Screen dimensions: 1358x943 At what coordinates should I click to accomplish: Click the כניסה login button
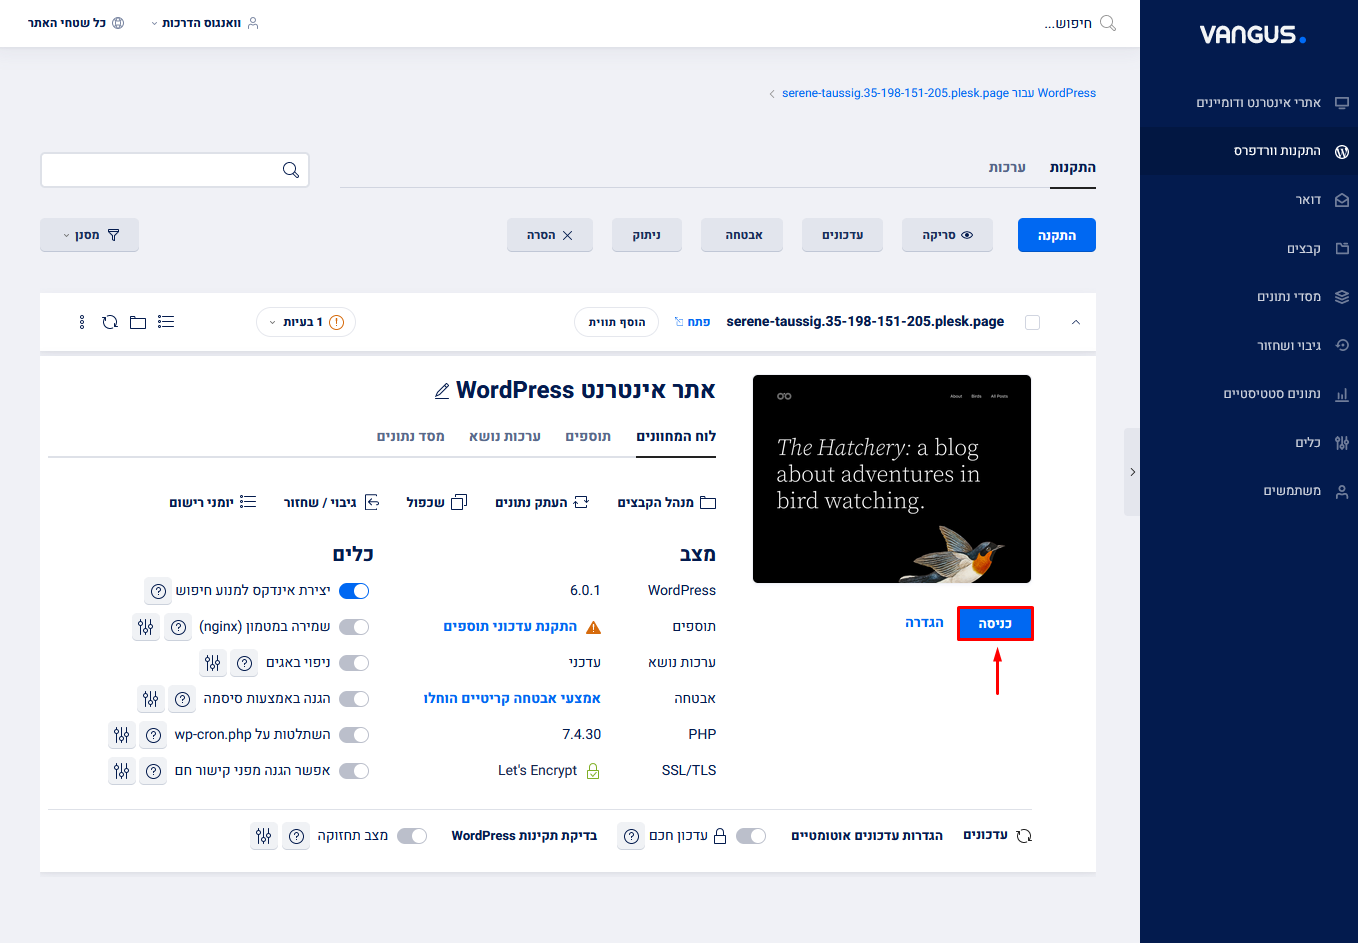[x=995, y=623]
